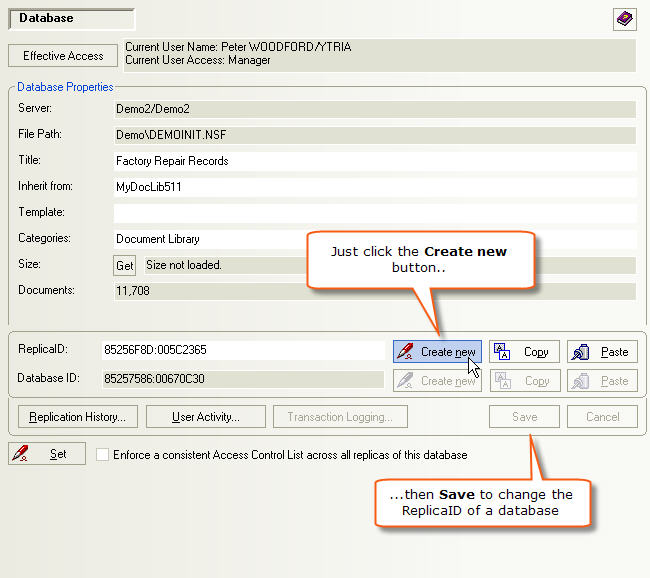Enable the consistent Access Control List checkbox
This screenshot has width=650, height=578.
tap(102, 454)
